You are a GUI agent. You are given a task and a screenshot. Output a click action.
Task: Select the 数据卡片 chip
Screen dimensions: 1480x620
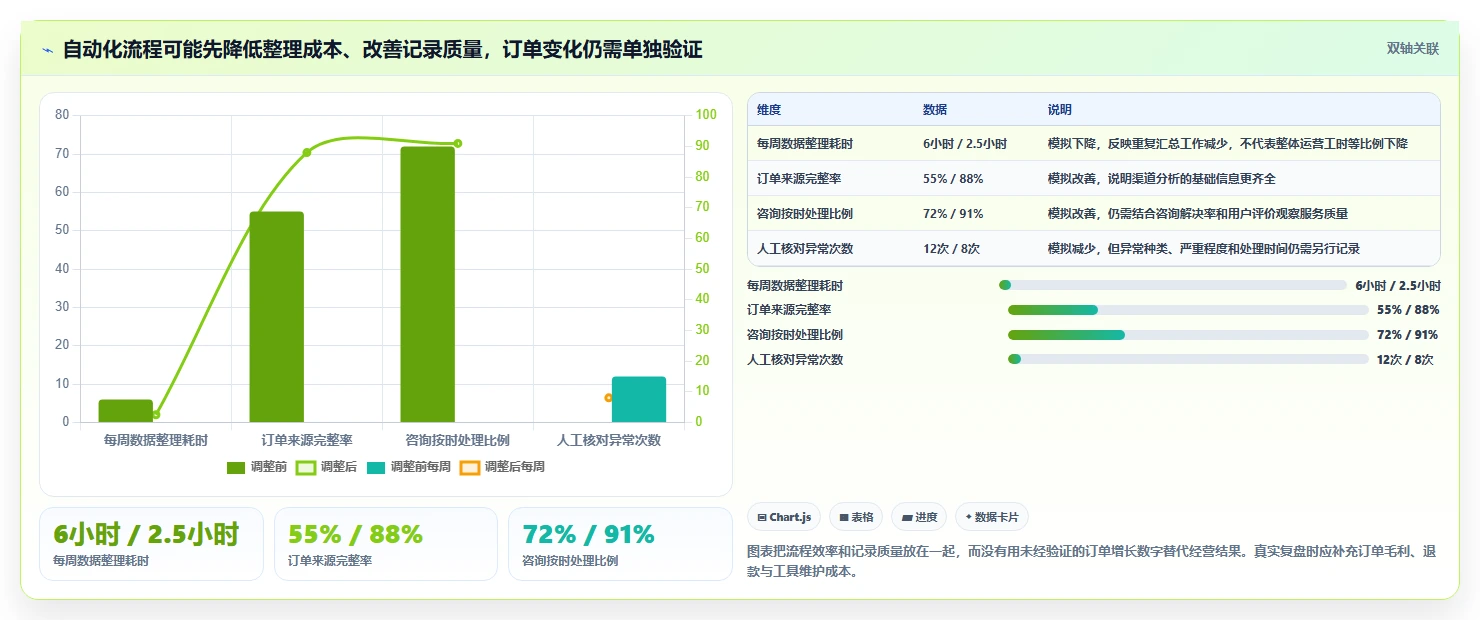point(992,517)
